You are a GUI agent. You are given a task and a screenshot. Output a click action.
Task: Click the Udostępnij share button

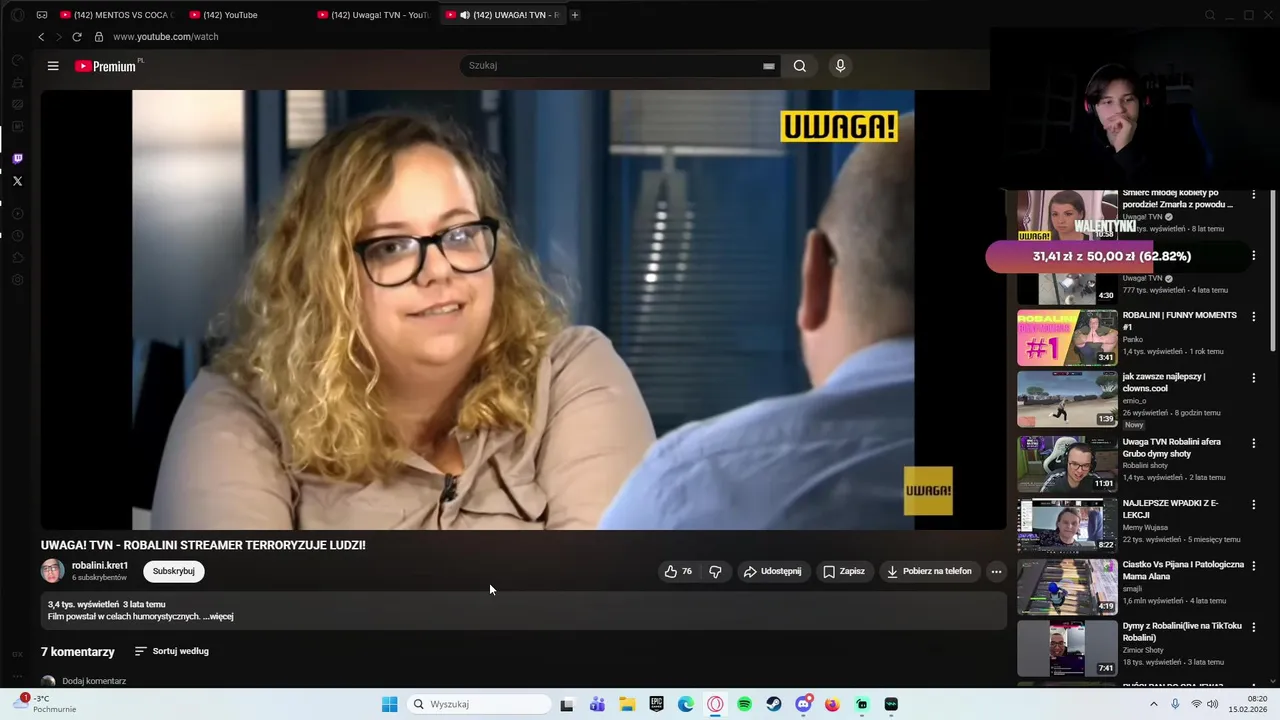(x=772, y=572)
